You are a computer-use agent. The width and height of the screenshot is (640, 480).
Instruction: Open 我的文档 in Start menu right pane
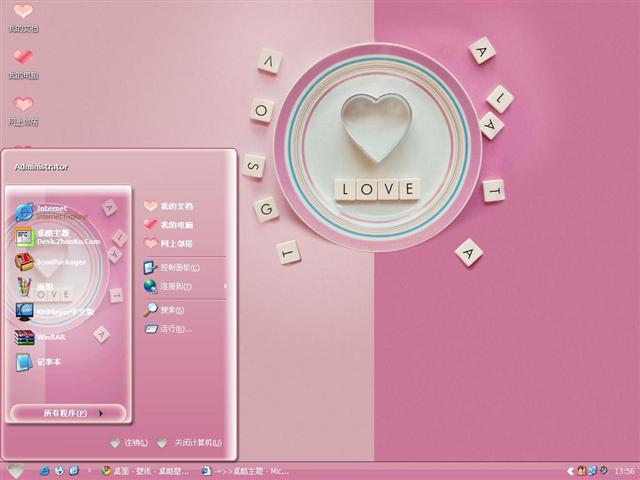click(x=168, y=206)
